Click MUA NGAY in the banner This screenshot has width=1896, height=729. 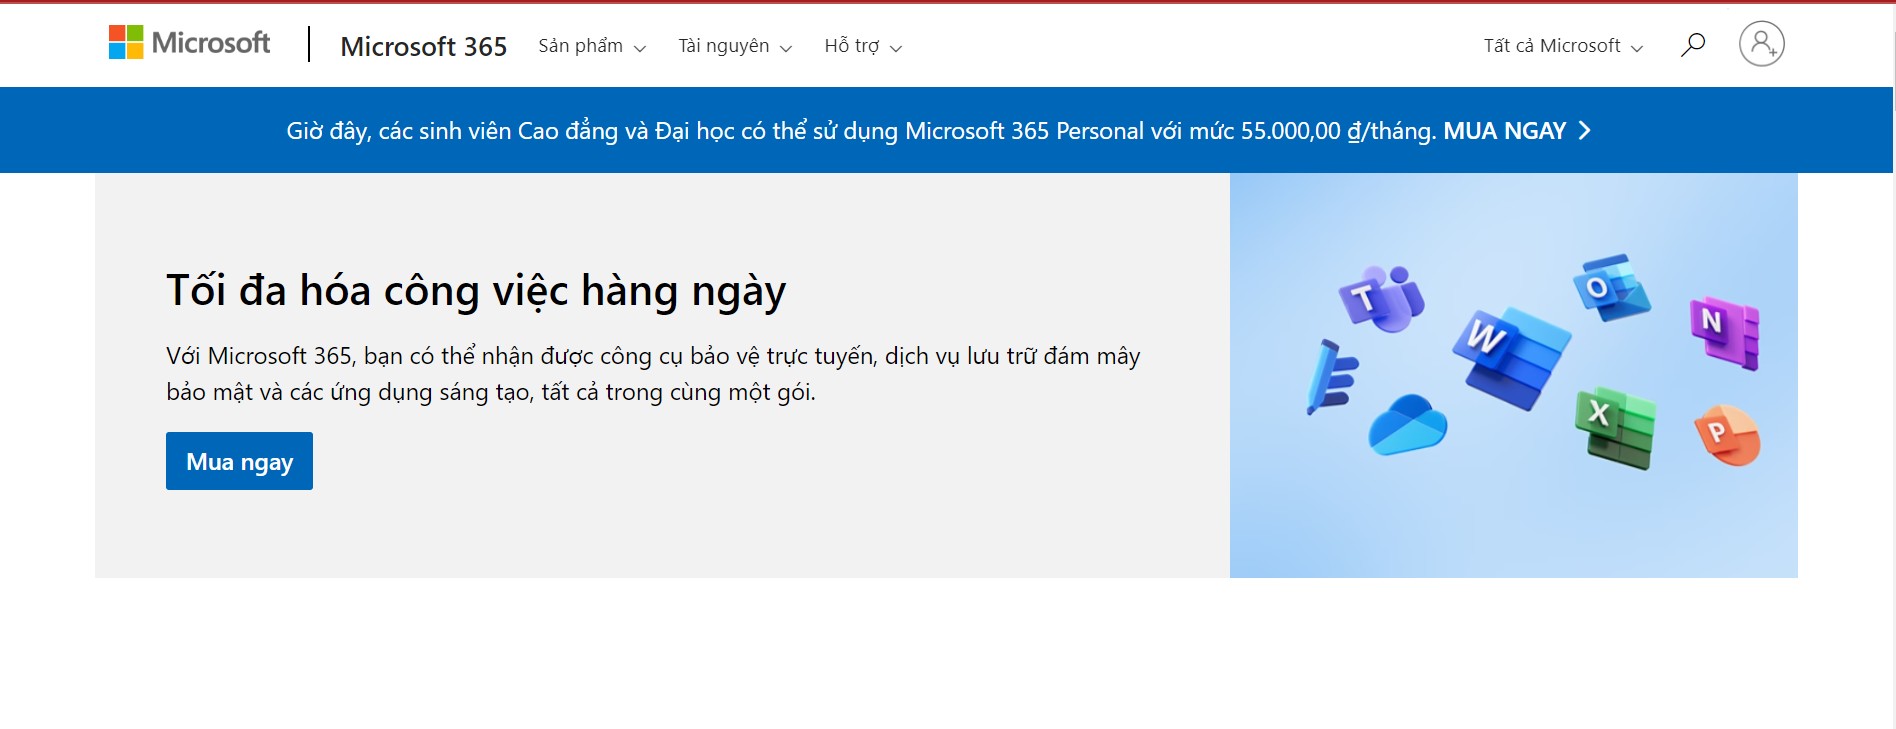[x=1504, y=131]
